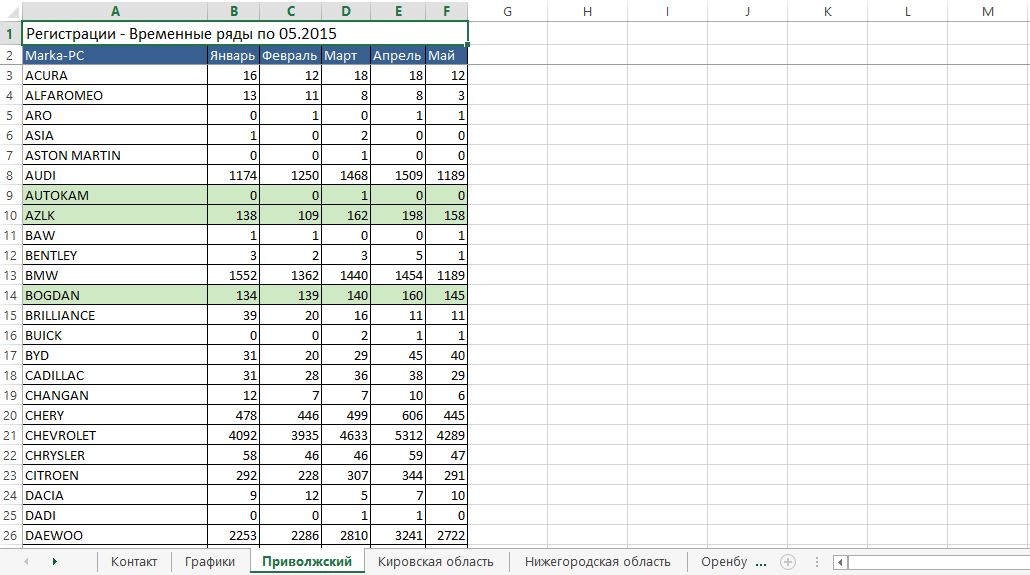Select column H header
This screenshot has width=1030, height=575.
coord(587,11)
